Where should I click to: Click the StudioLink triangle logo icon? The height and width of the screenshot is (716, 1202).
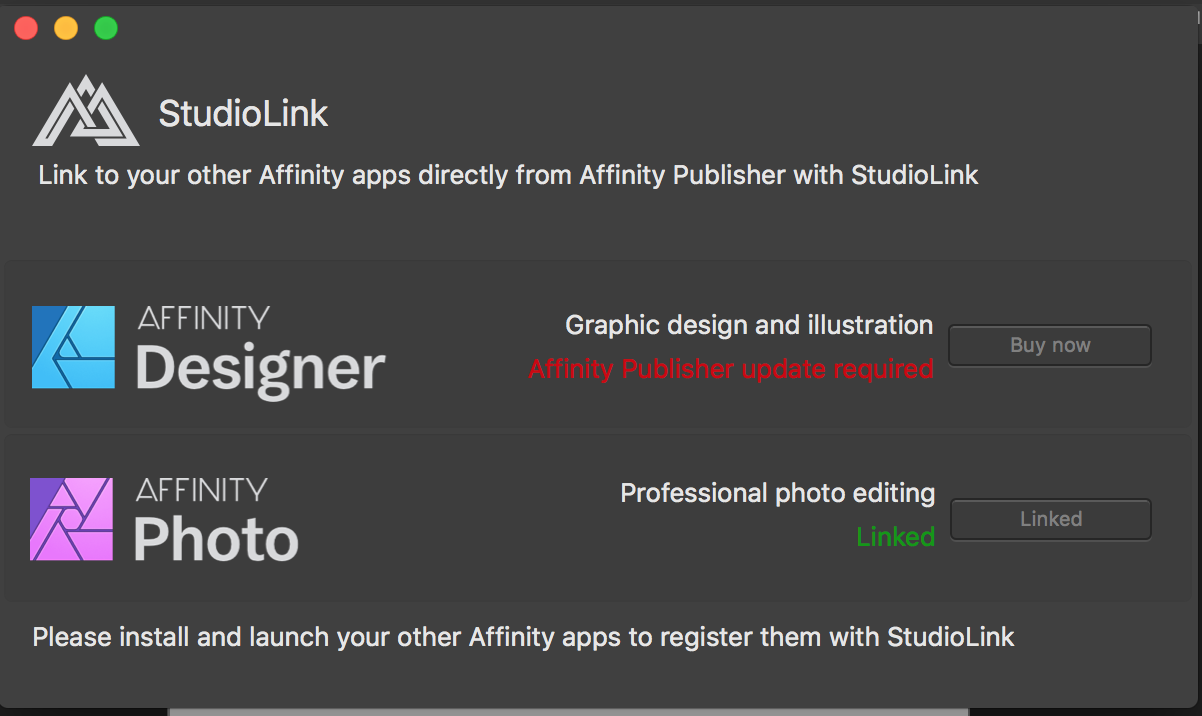pyautogui.click(x=86, y=112)
